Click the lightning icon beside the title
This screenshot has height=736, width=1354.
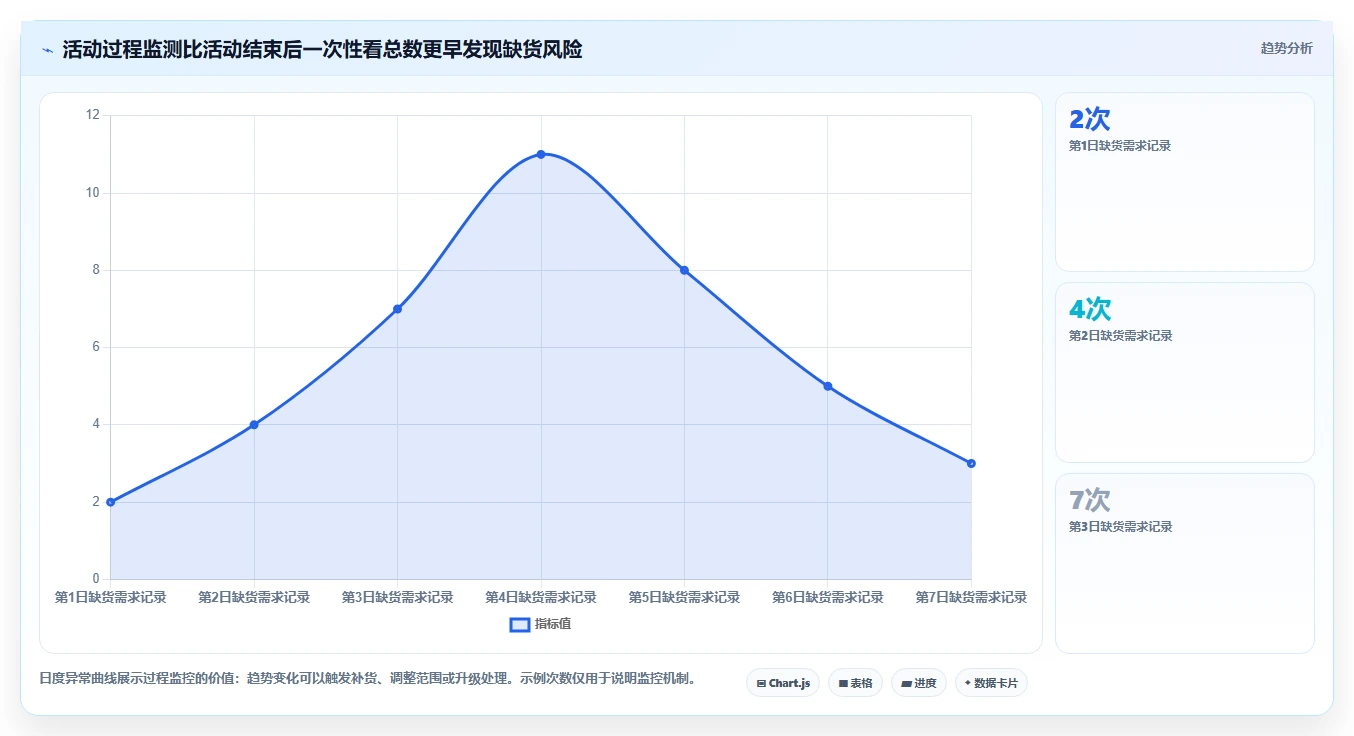[47, 49]
